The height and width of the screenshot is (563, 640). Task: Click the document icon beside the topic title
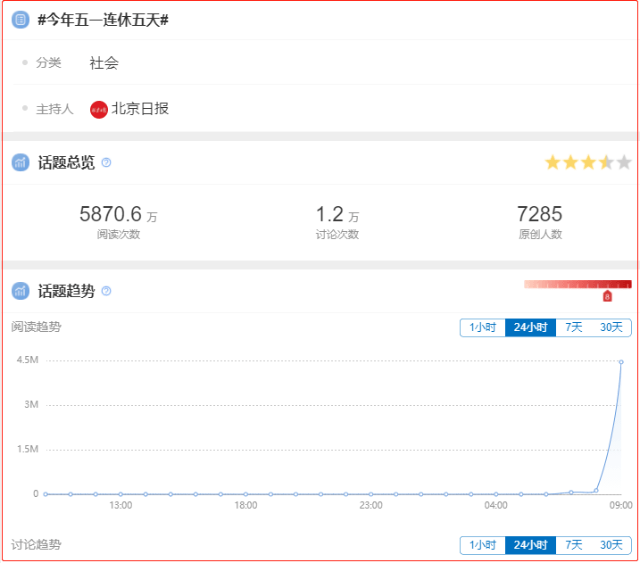point(20,20)
